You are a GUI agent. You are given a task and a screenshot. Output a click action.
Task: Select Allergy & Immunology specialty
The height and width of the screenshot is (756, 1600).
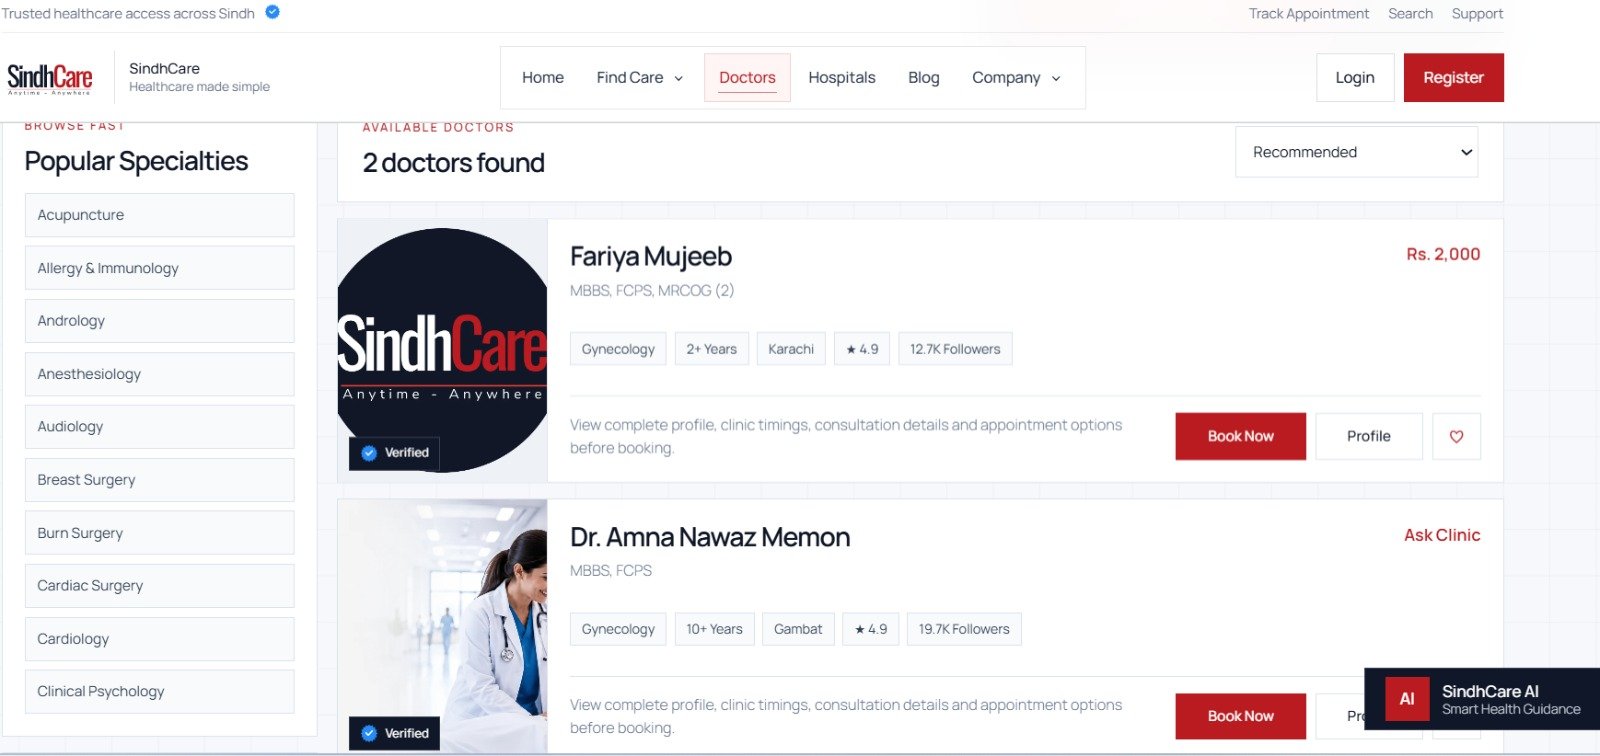[160, 268]
